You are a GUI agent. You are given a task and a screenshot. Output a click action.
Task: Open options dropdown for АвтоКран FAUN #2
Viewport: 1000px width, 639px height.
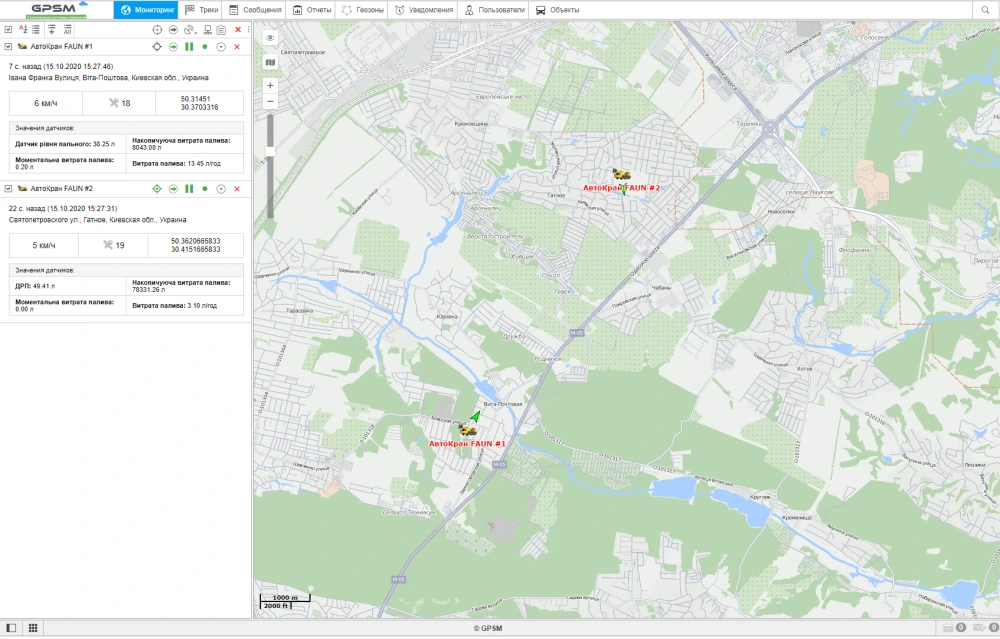tap(221, 189)
